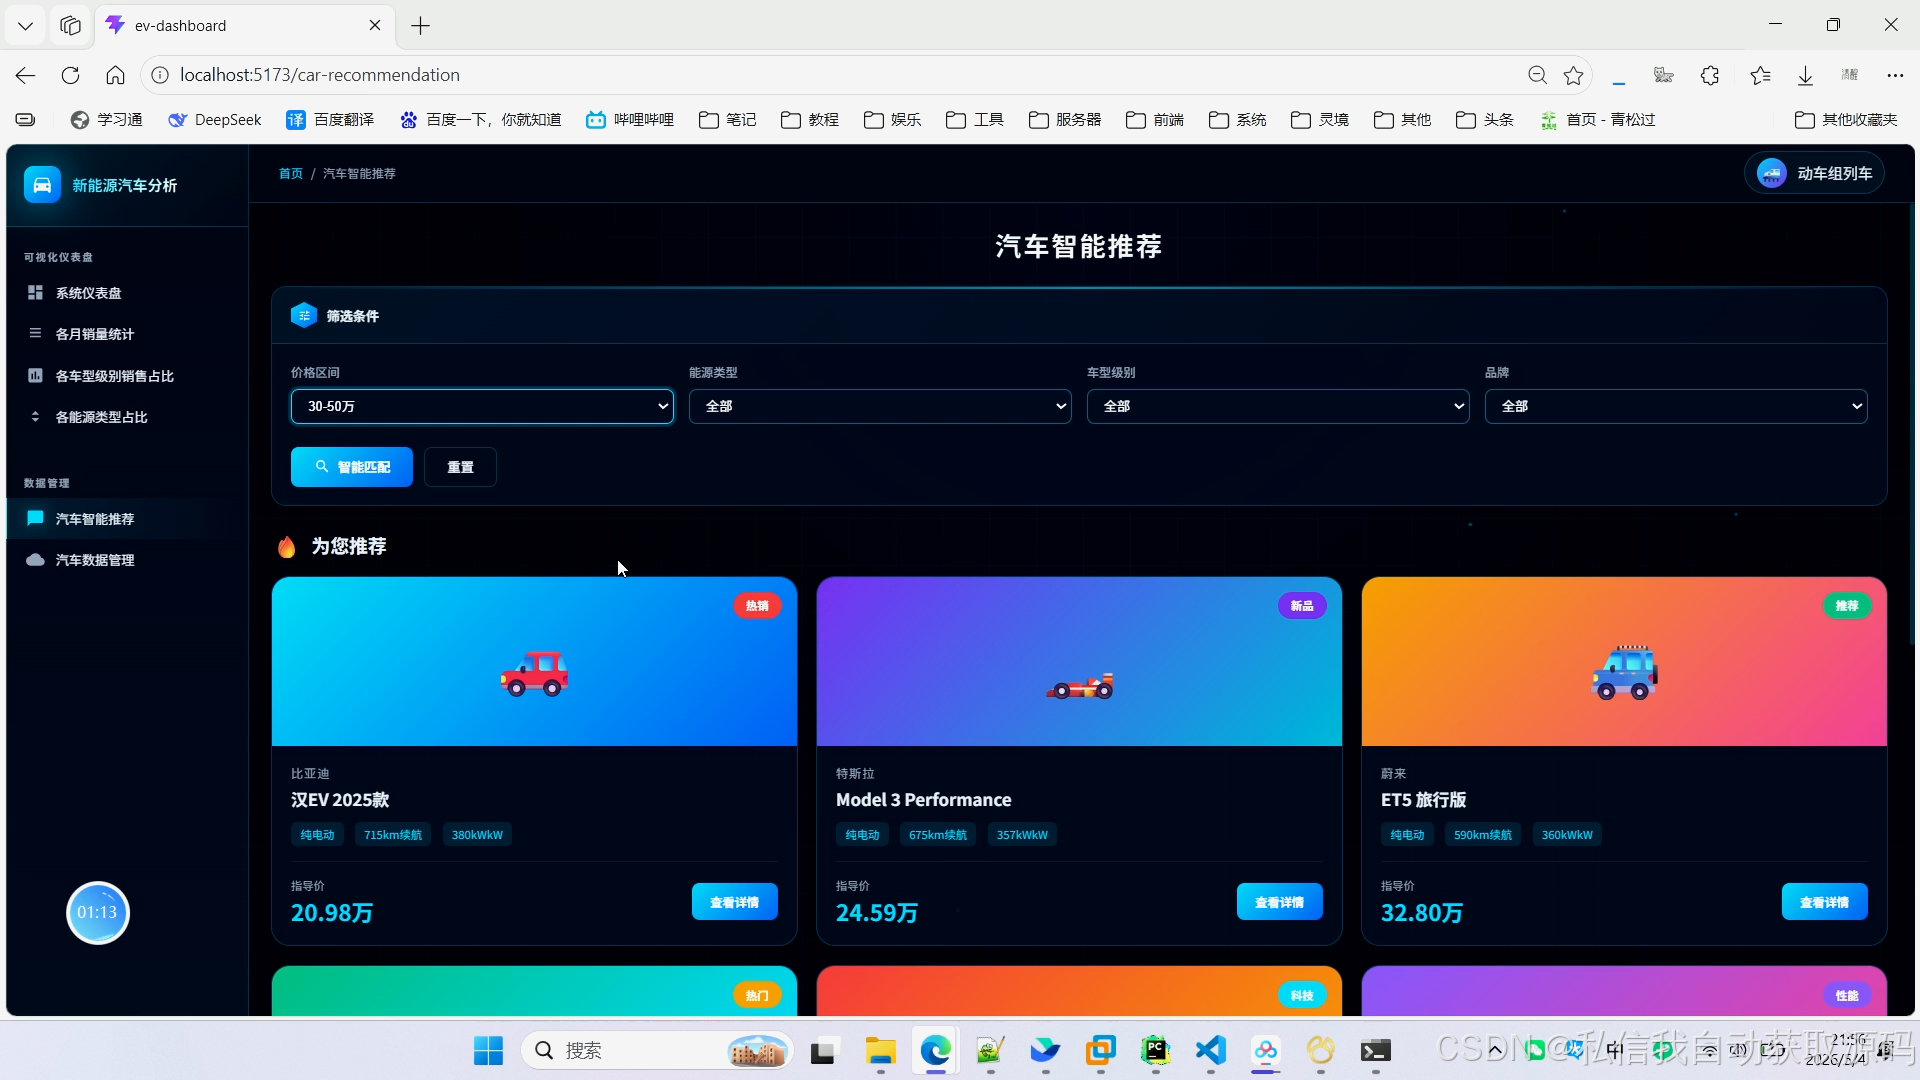The width and height of the screenshot is (1920, 1080).
Task: Click the 热销 badge on 汉EV card
Action: [x=757, y=606]
